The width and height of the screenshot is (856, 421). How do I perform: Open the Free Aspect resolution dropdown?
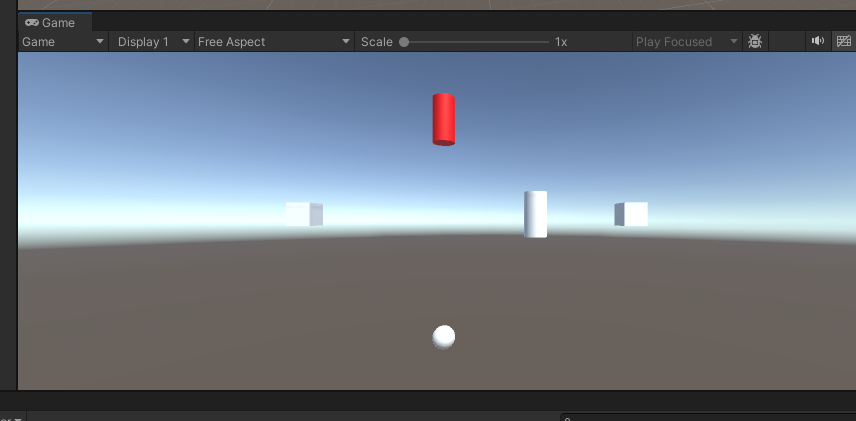point(275,42)
